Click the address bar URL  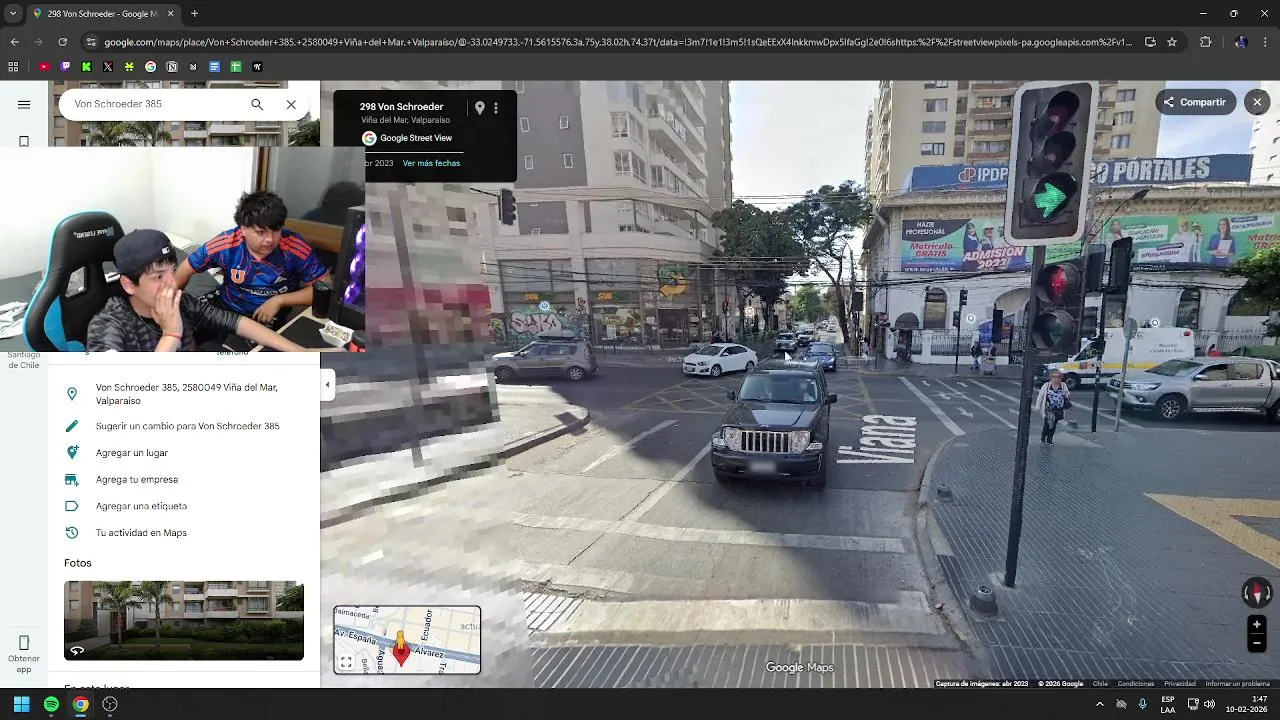(618, 42)
